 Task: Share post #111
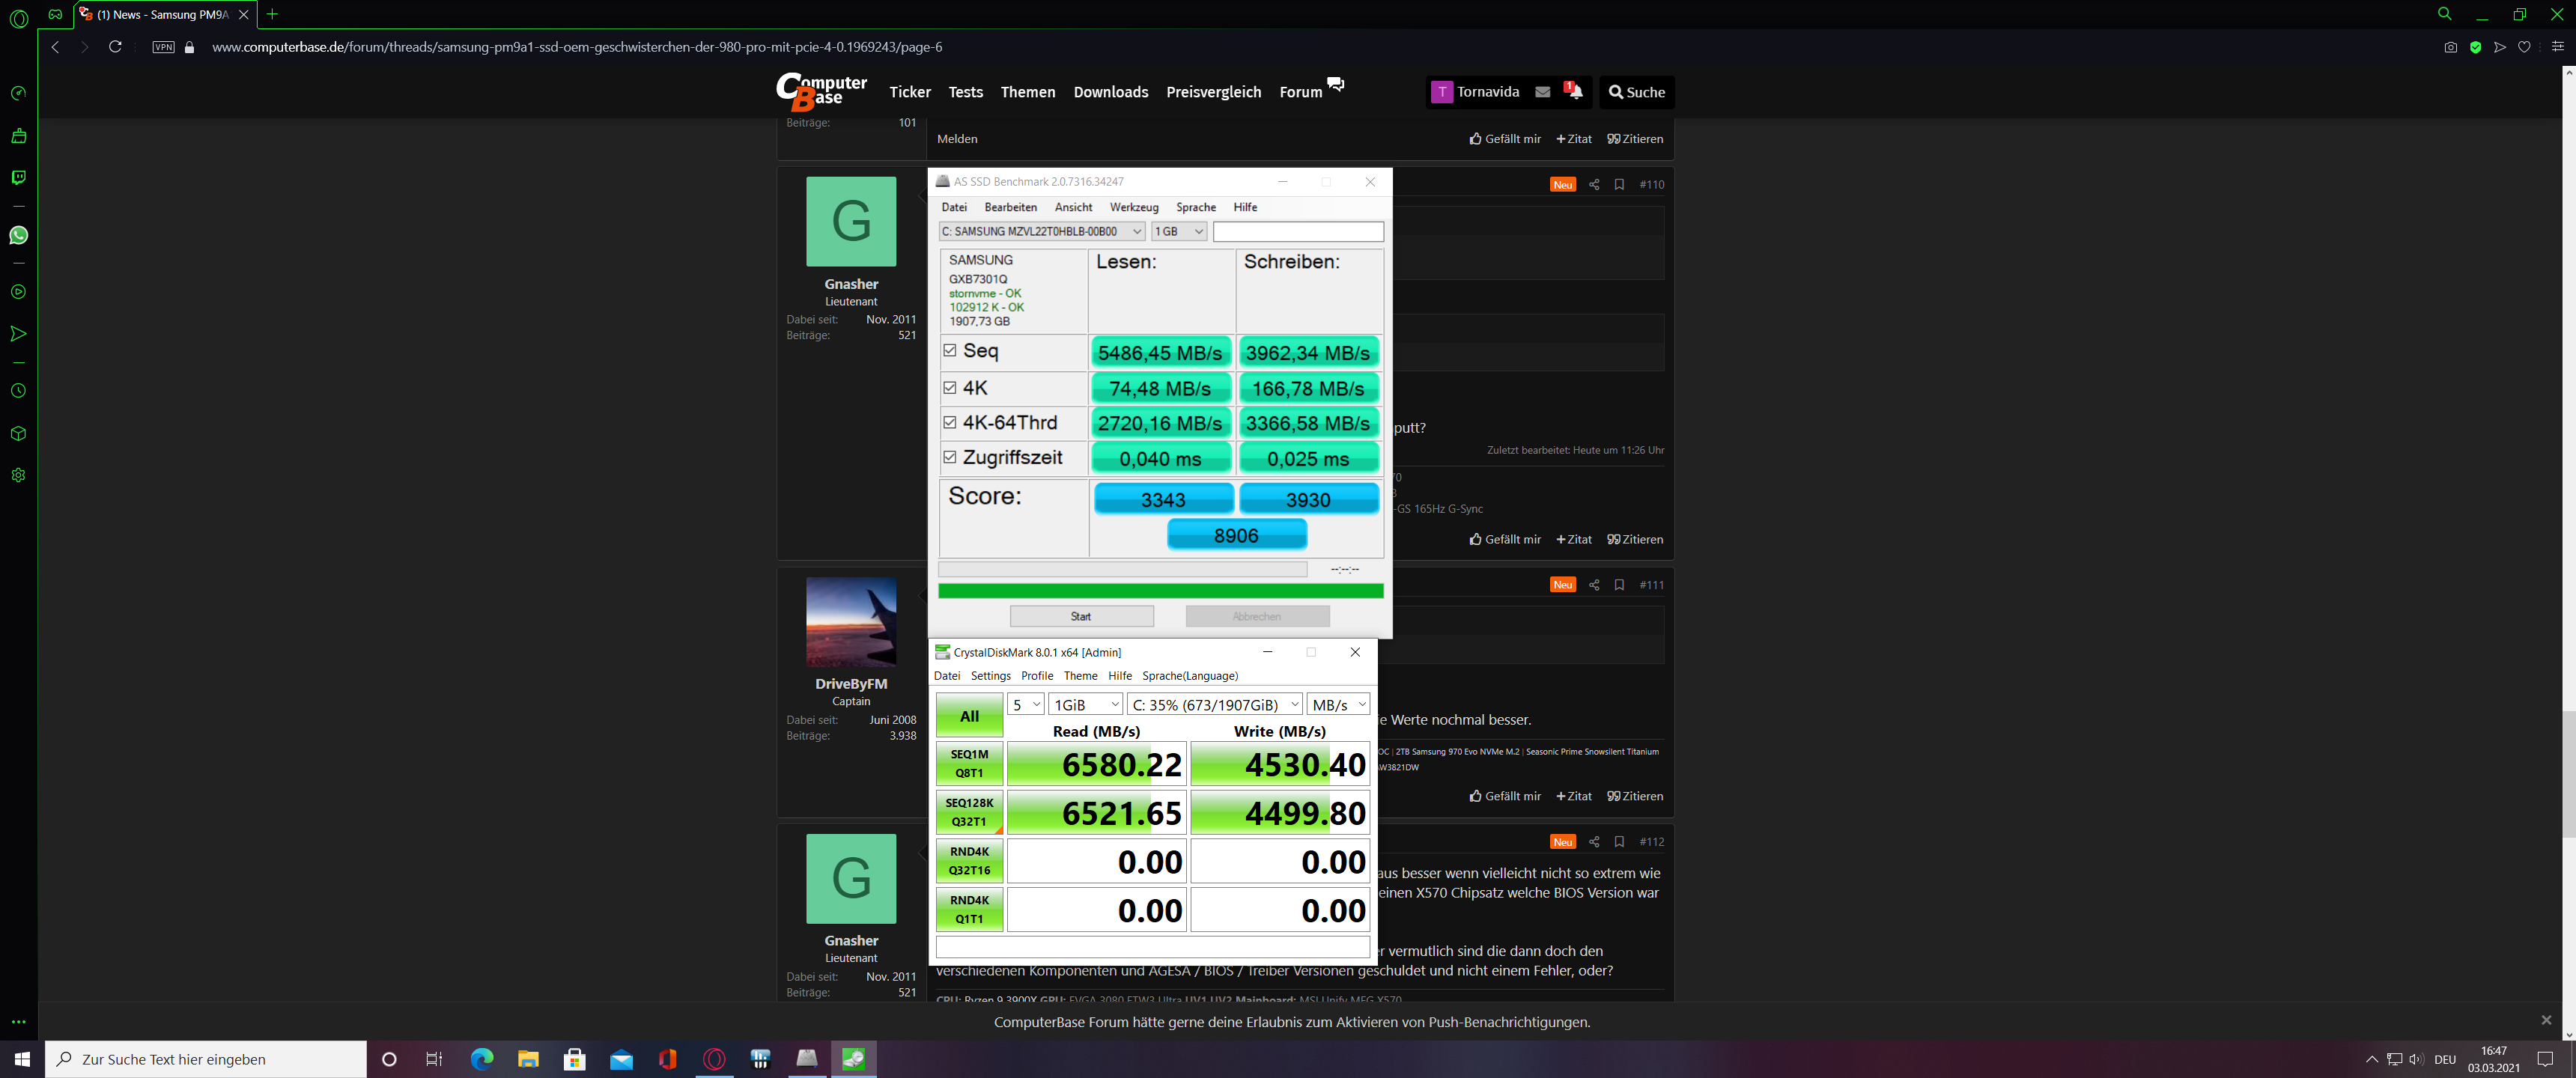pyautogui.click(x=1594, y=585)
